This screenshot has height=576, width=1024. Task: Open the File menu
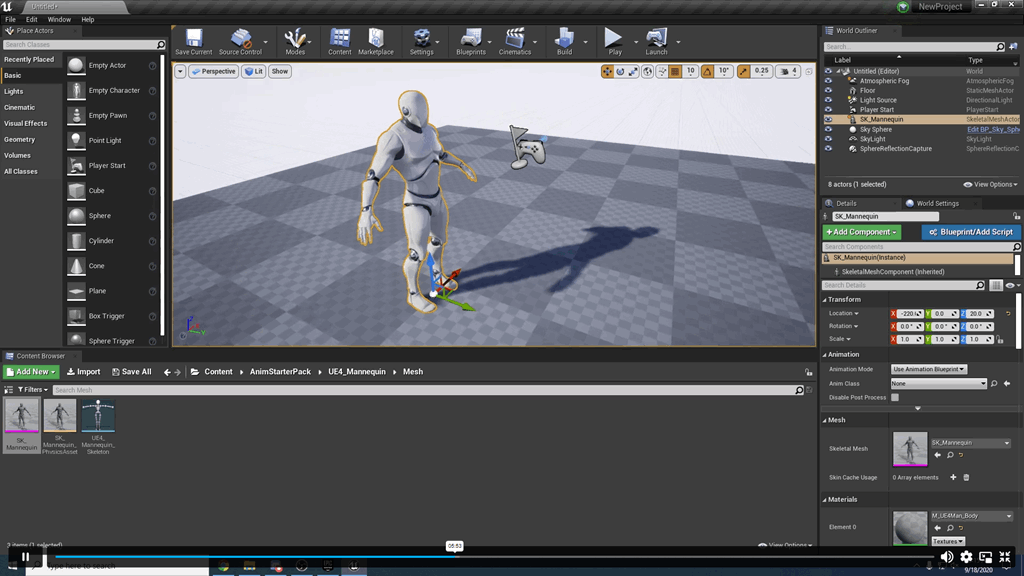pos(10,20)
